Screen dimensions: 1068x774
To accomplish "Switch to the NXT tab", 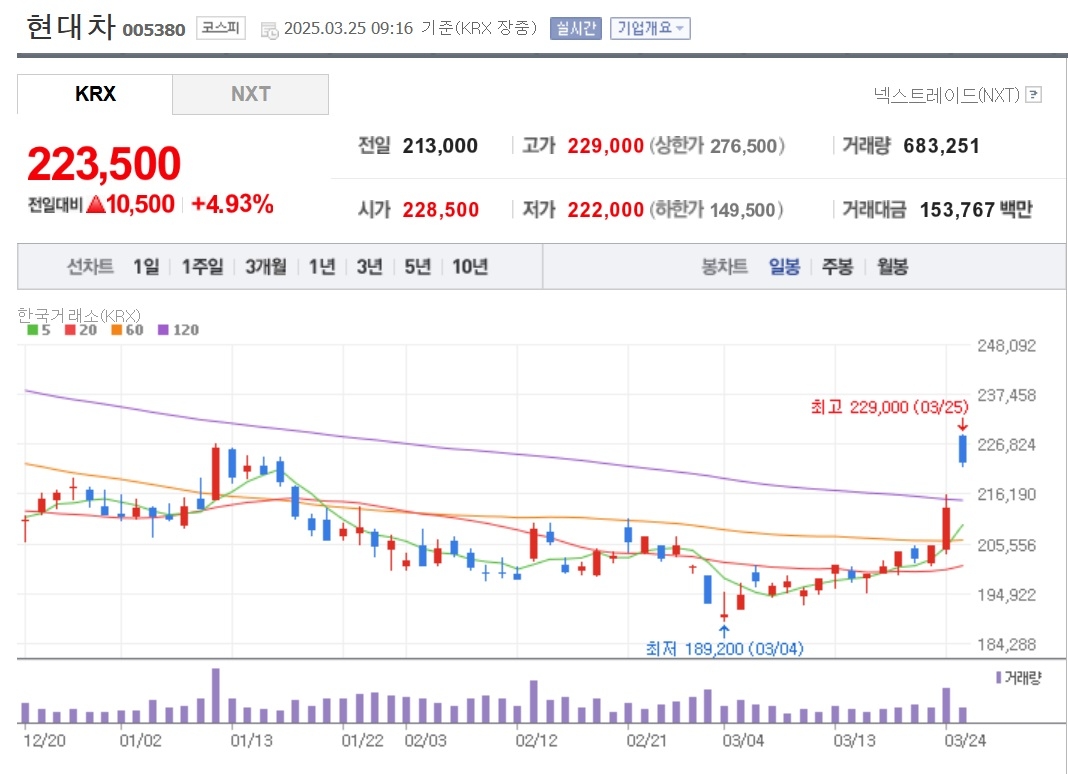I will point(251,94).
